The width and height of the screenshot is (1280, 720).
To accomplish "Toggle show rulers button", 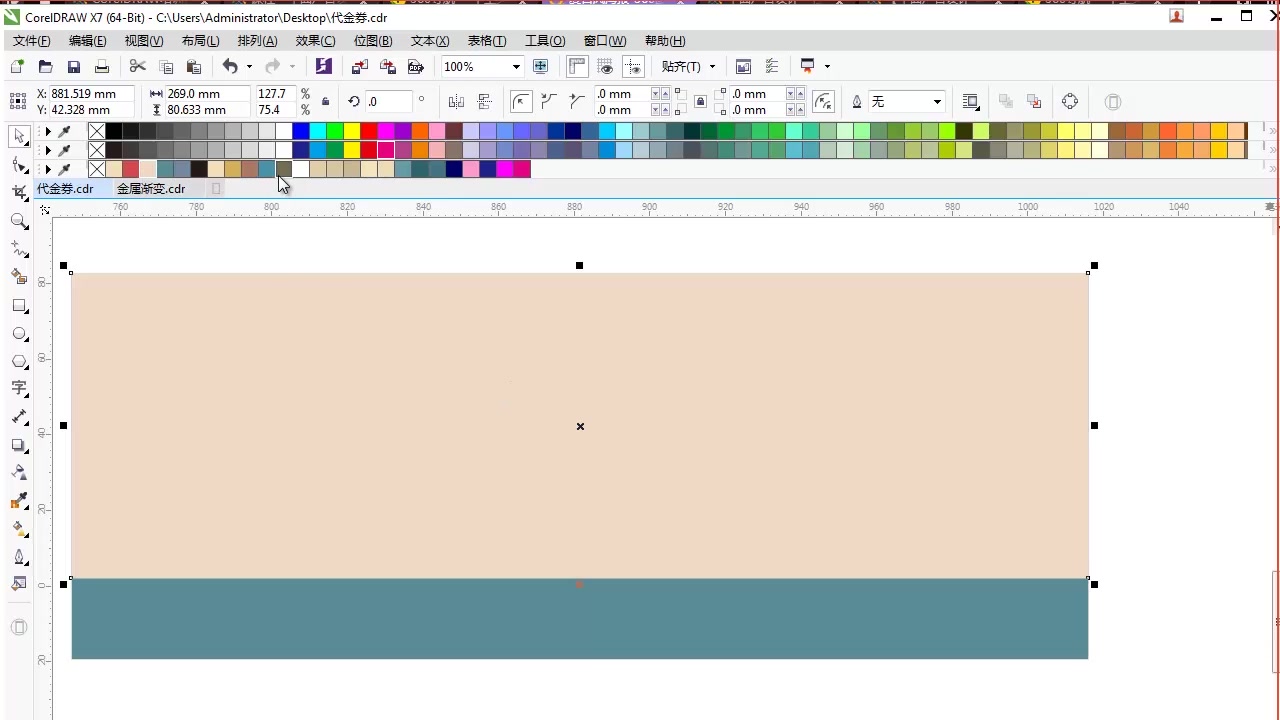I will 577,67.
